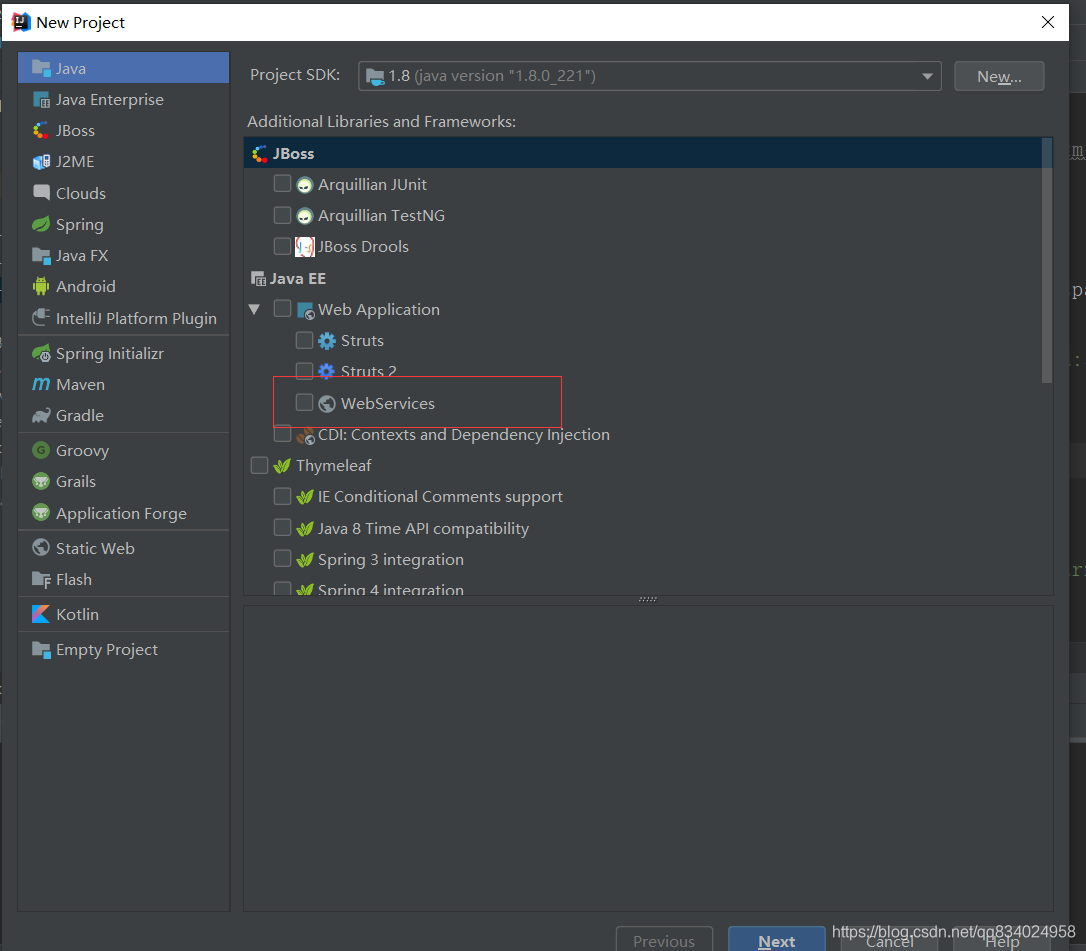Enable the WebServices checkbox

[x=305, y=402]
